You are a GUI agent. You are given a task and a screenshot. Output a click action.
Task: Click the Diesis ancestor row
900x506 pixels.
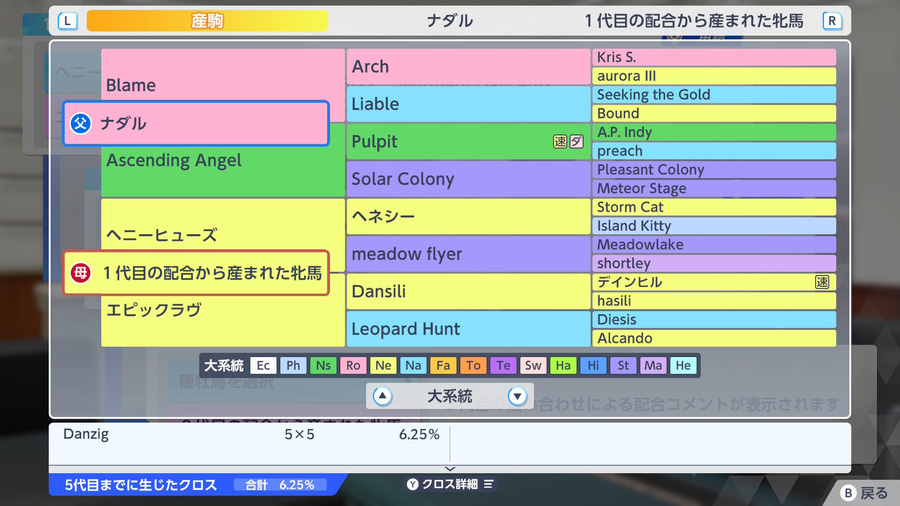(713, 320)
